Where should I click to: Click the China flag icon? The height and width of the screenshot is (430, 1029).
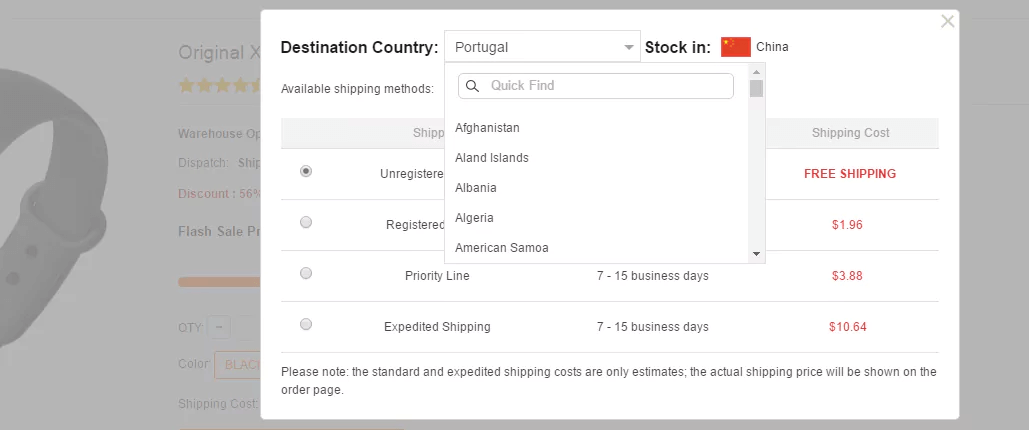pos(735,47)
